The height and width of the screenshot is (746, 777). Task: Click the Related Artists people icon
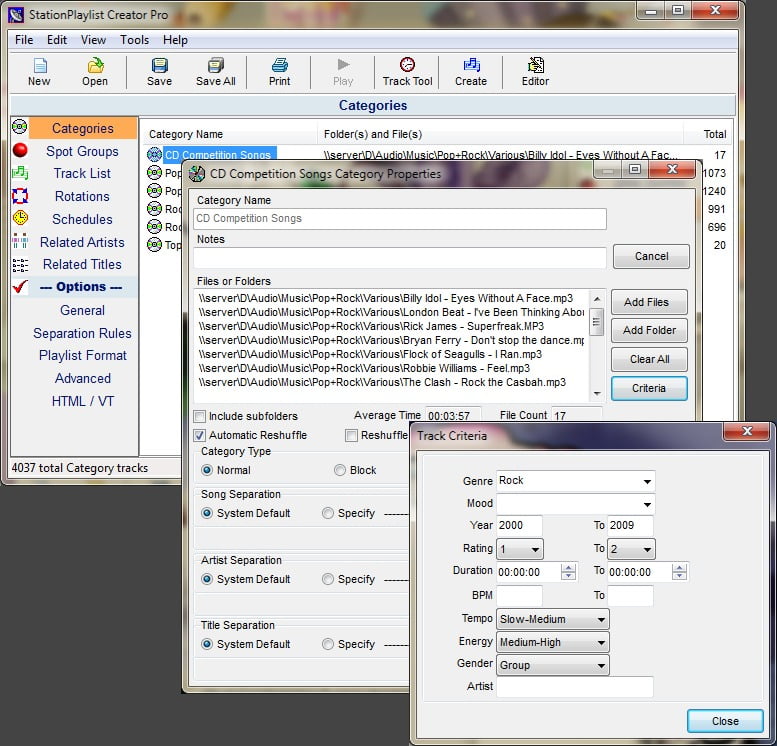click(x=20, y=240)
